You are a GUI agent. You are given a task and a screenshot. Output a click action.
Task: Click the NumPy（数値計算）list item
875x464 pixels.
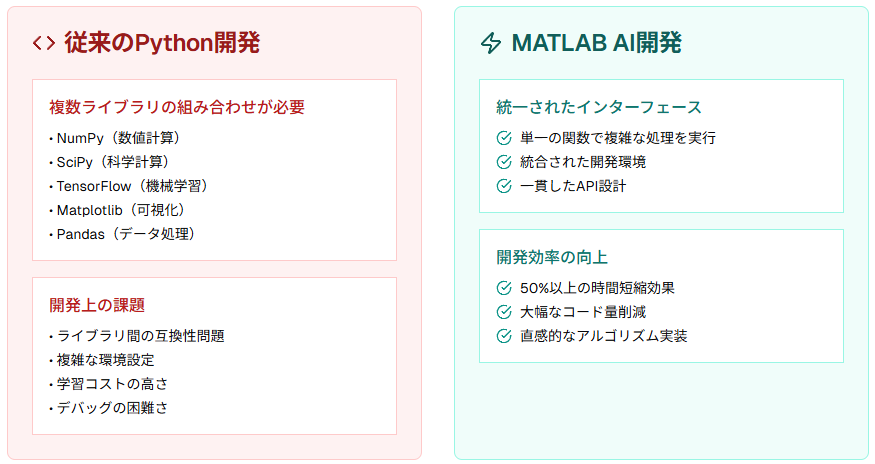pyautogui.click(x=114, y=138)
